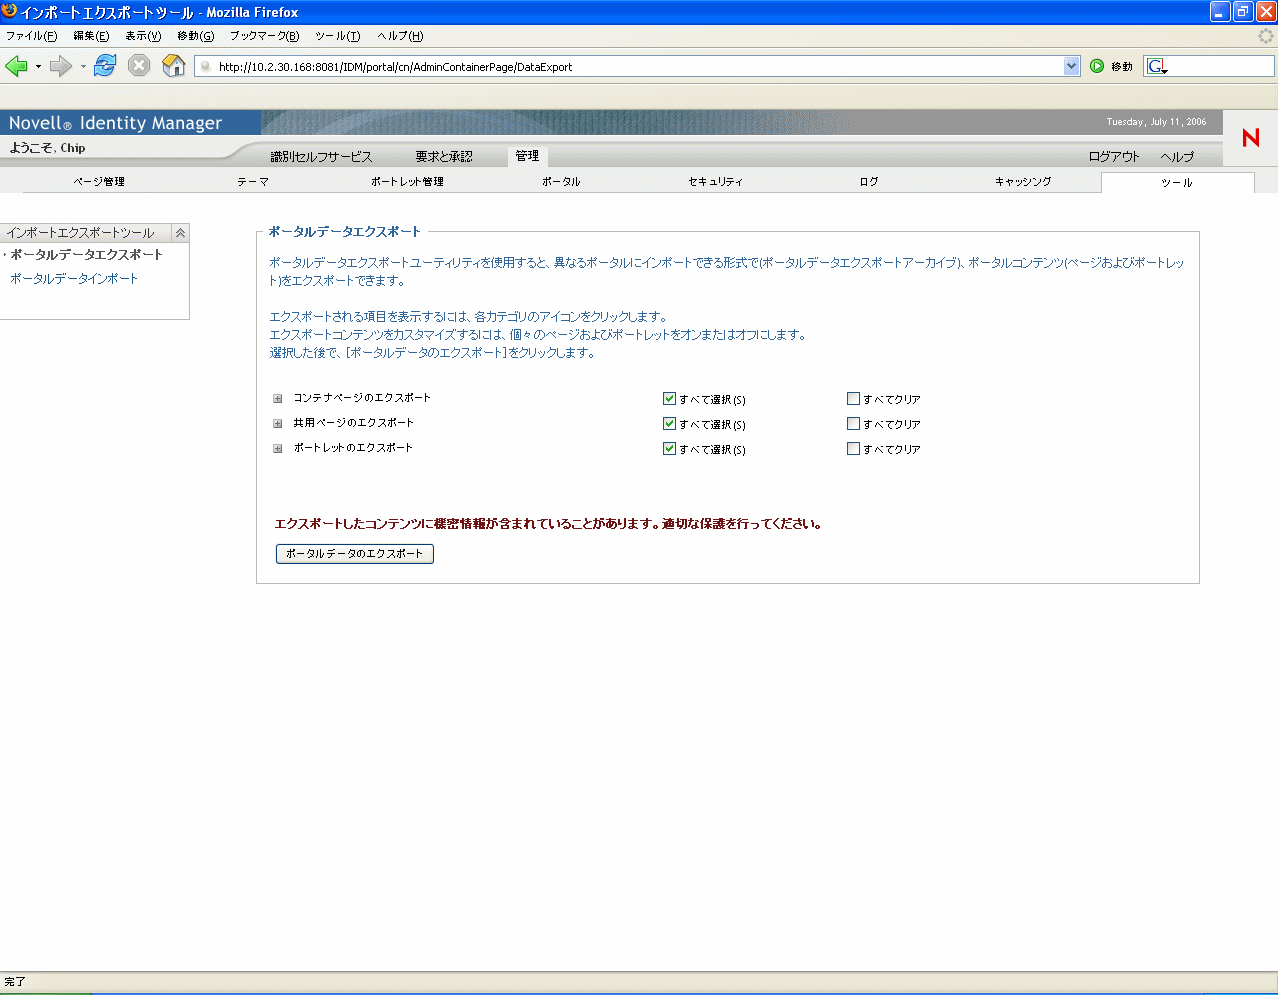1278x995 pixels.
Task: Open the ポータル subtab
Action: pyautogui.click(x=561, y=182)
